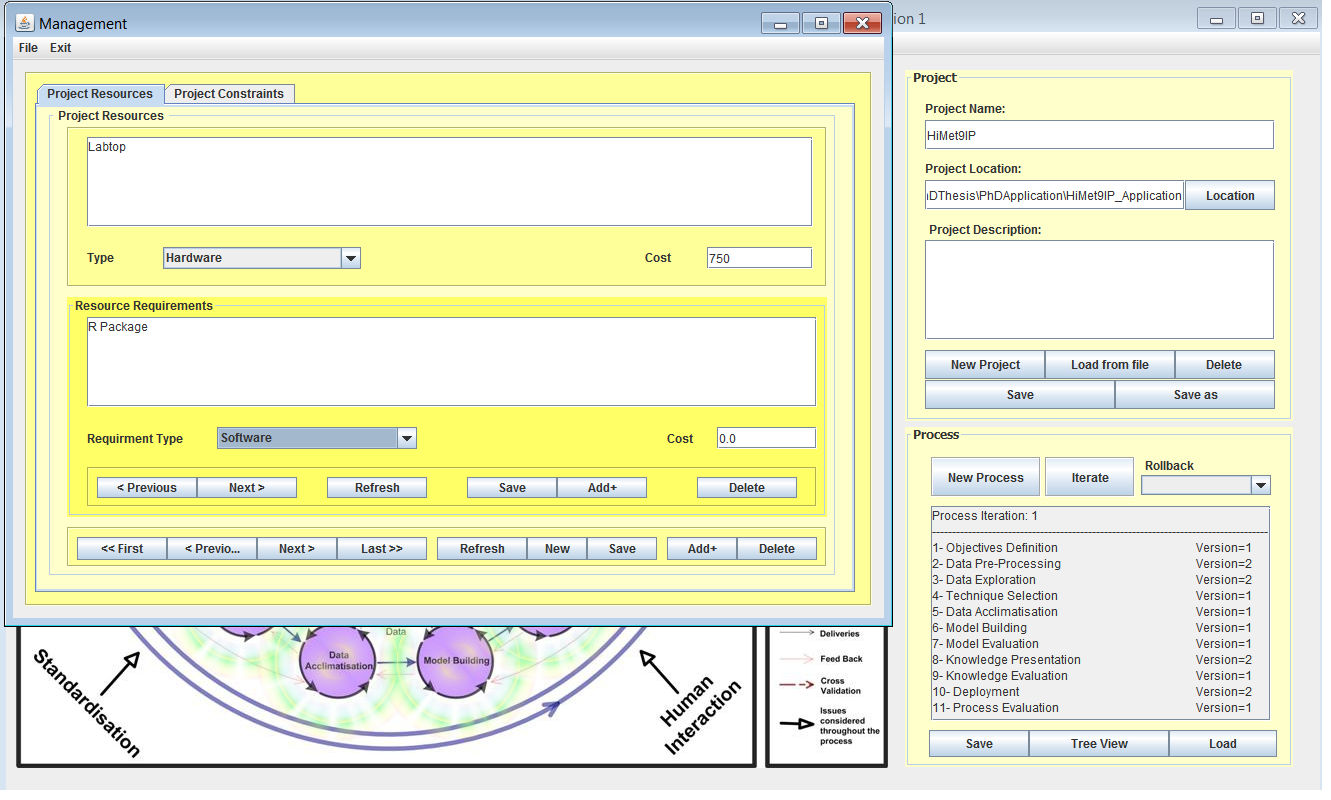Switch to the Project Constraints tab
The height and width of the screenshot is (800, 1331).
[x=229, y=94]
